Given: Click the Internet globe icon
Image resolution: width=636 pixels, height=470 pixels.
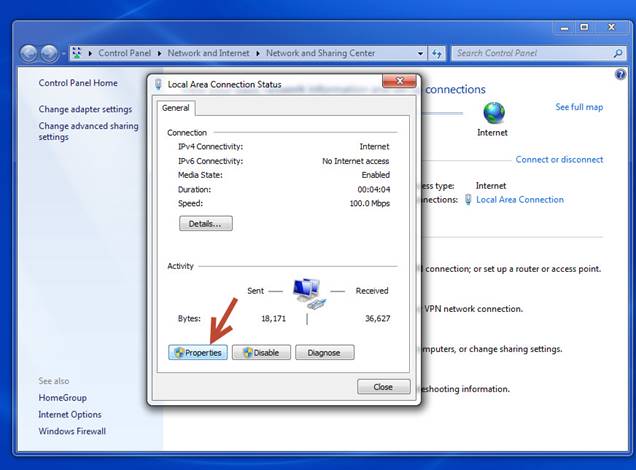Looking at the screenshot, I should click(x=492, y=112).
